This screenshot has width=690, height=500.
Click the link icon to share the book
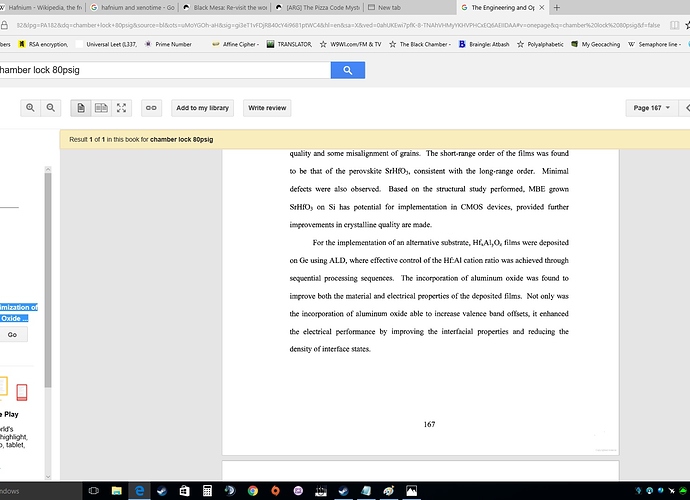coord(151,107)
